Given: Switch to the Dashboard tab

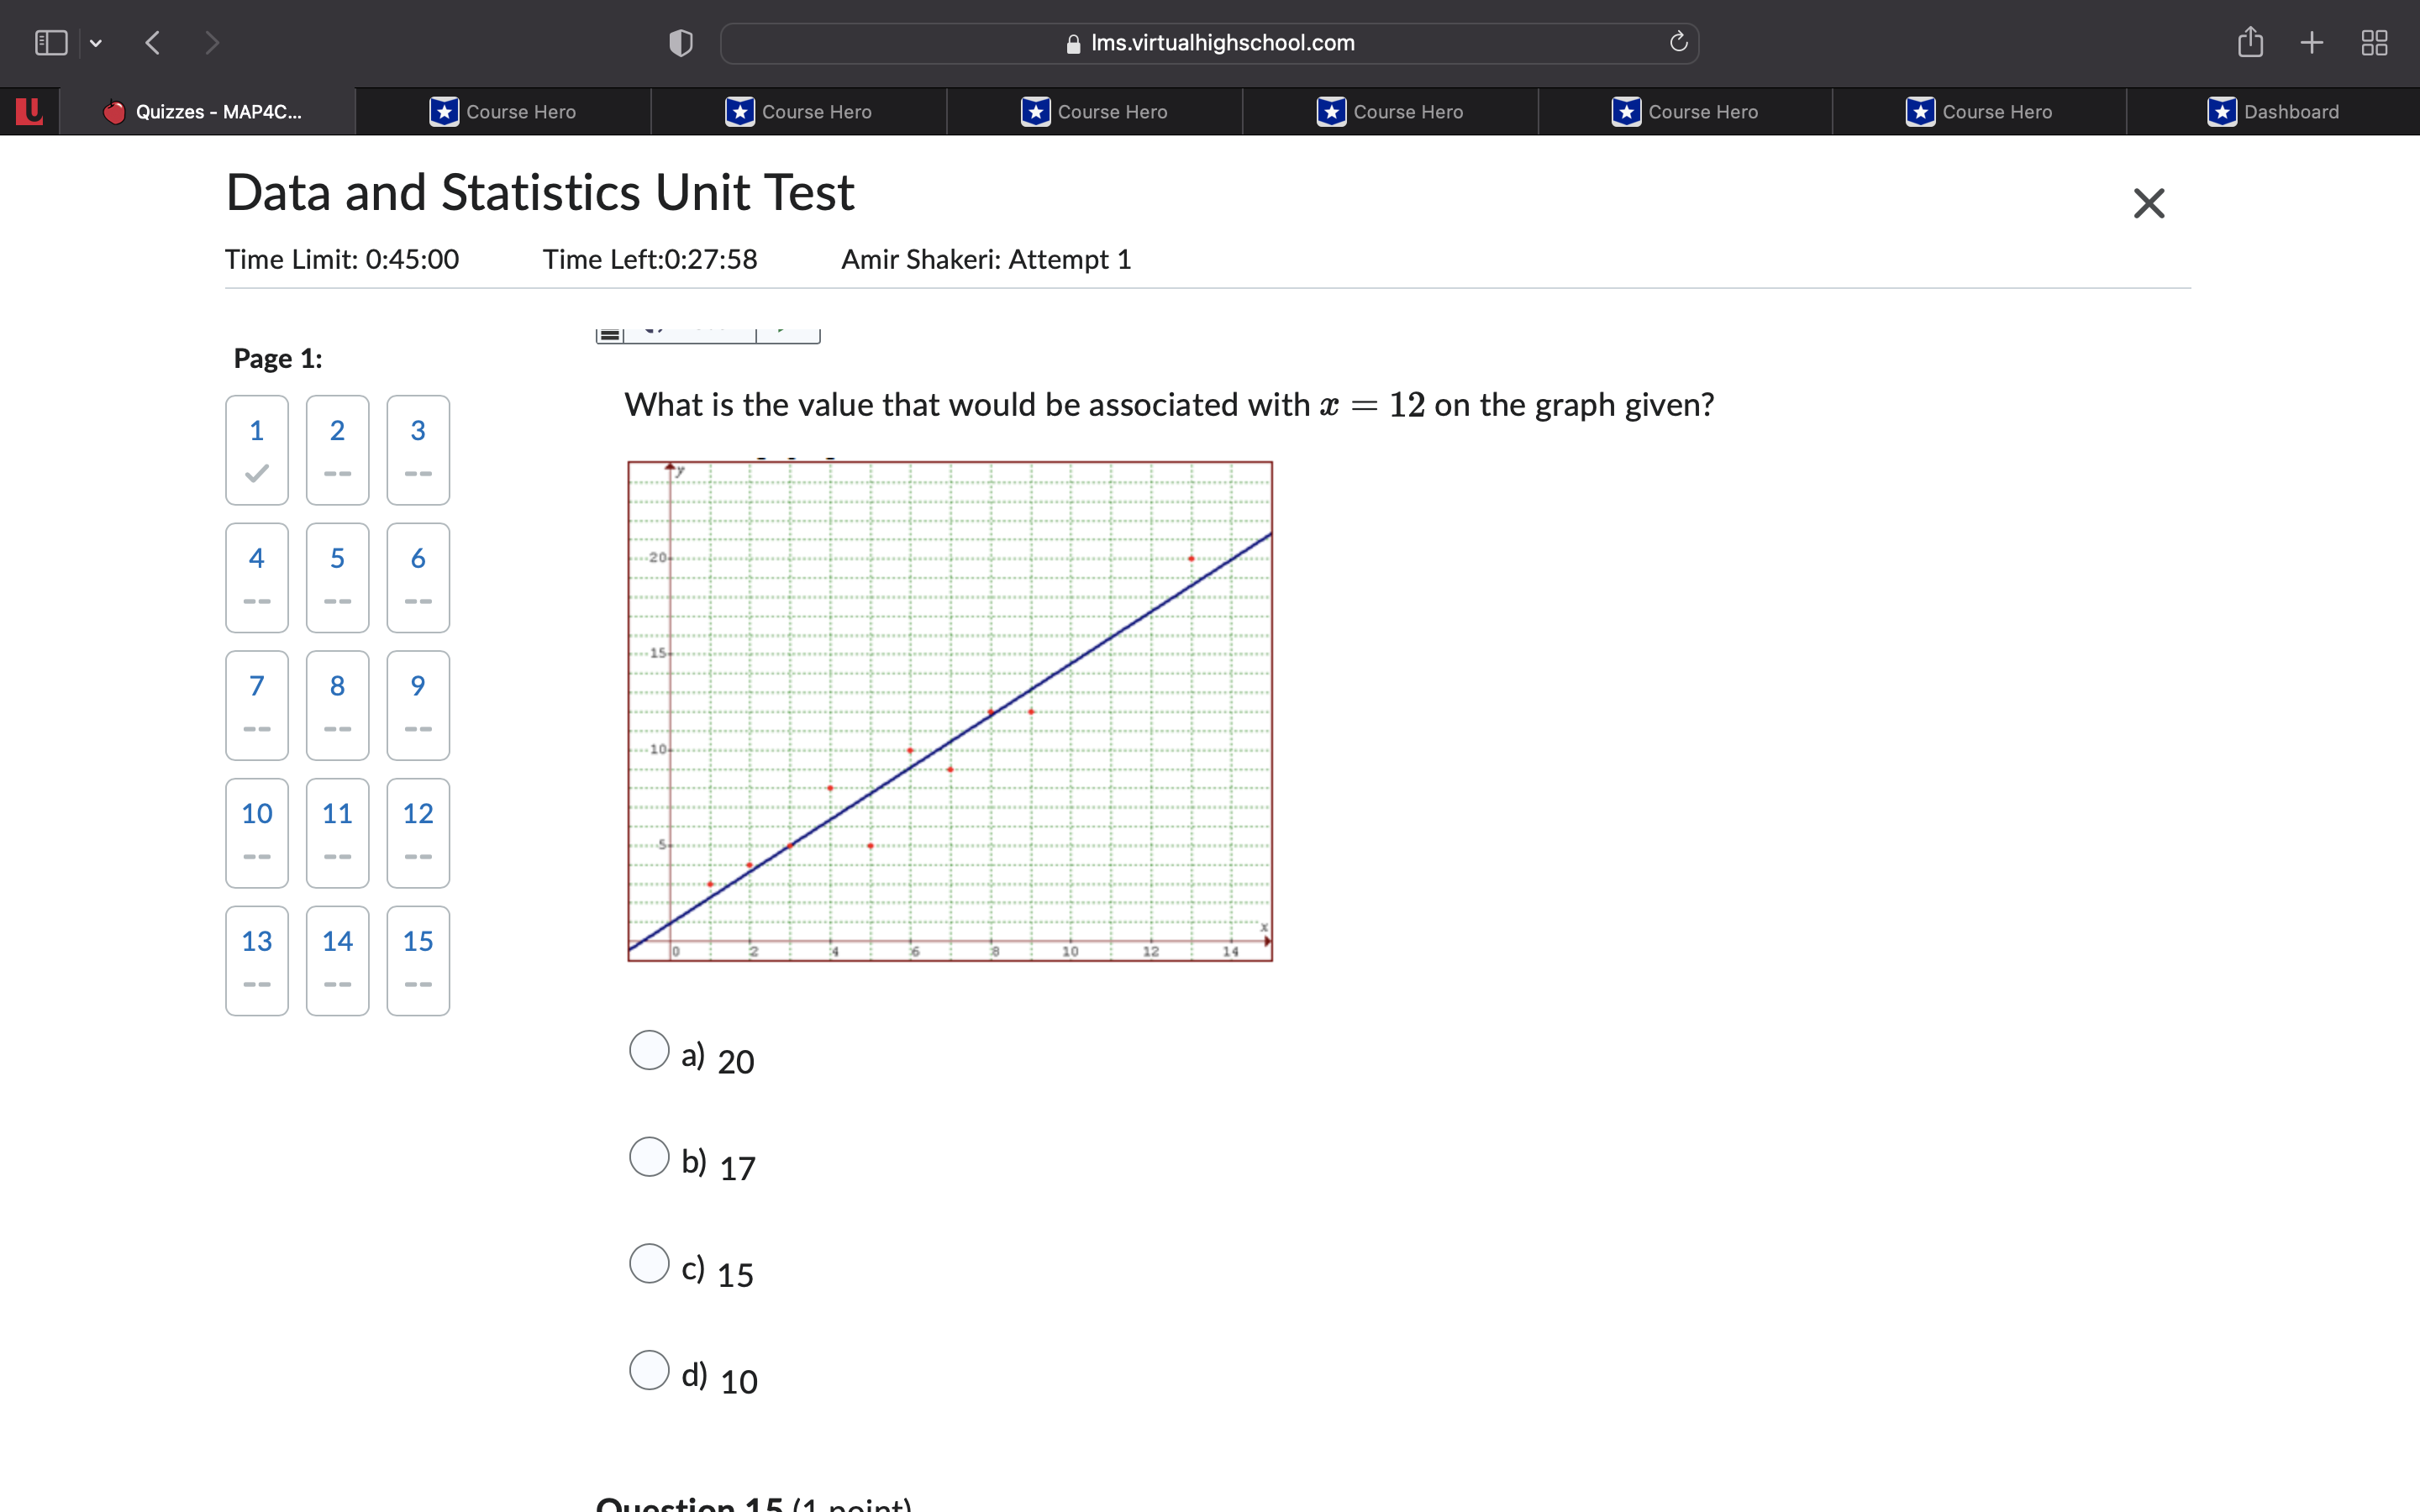Looking at the screenshot, I should click(2273, 112).
